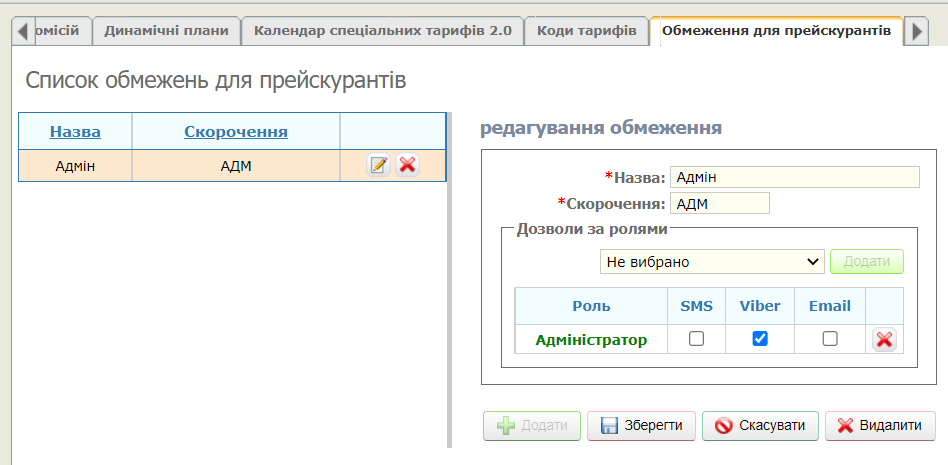Sort the list by Назва column

coord(75,132)
